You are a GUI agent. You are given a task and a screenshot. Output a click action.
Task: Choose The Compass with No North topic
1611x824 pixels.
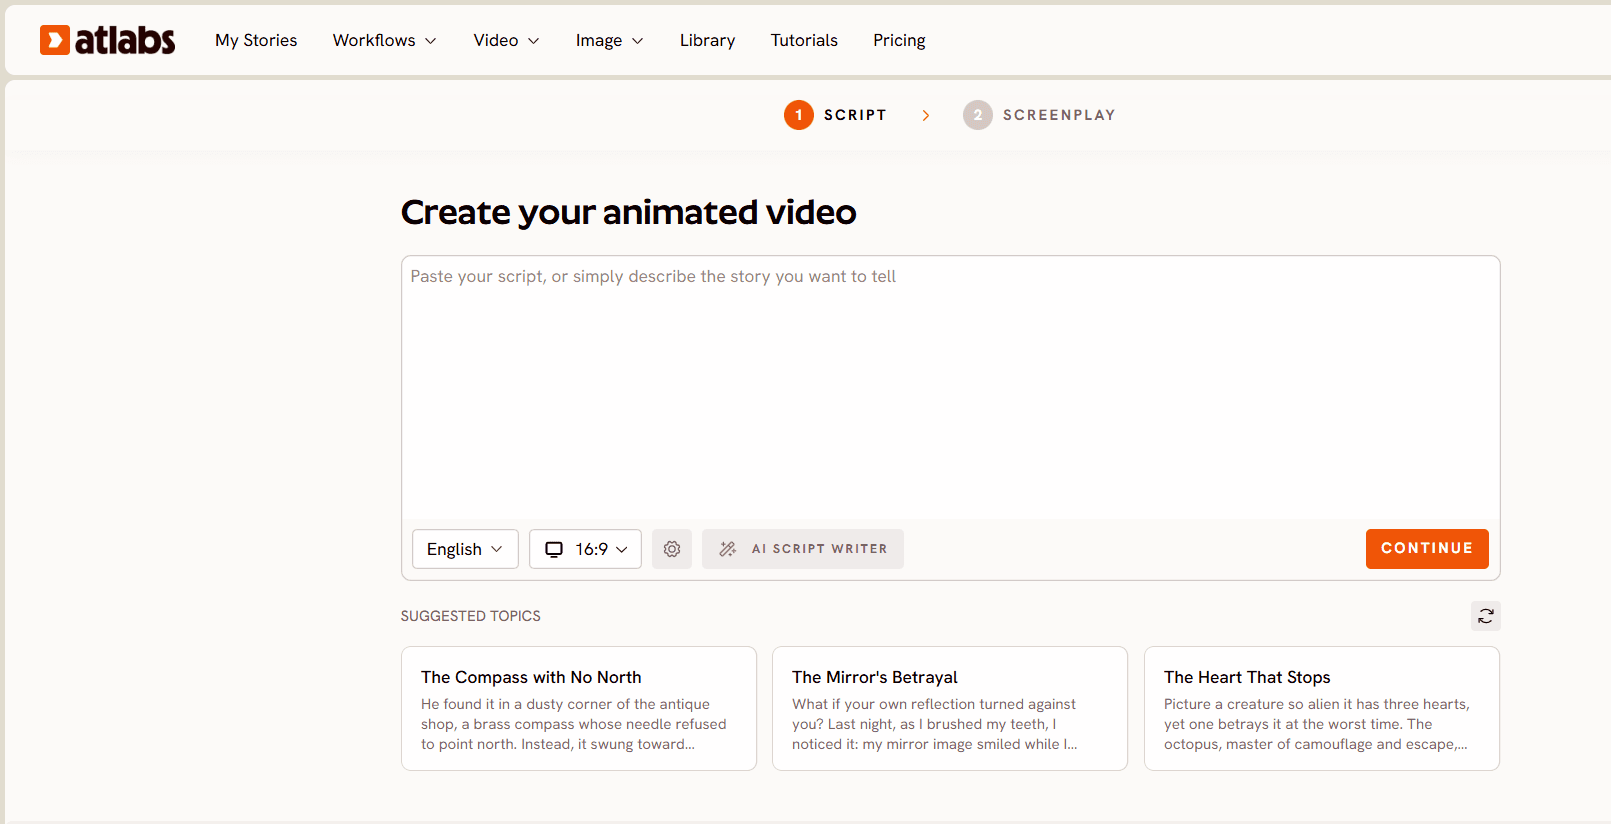[x=579, y=708]
